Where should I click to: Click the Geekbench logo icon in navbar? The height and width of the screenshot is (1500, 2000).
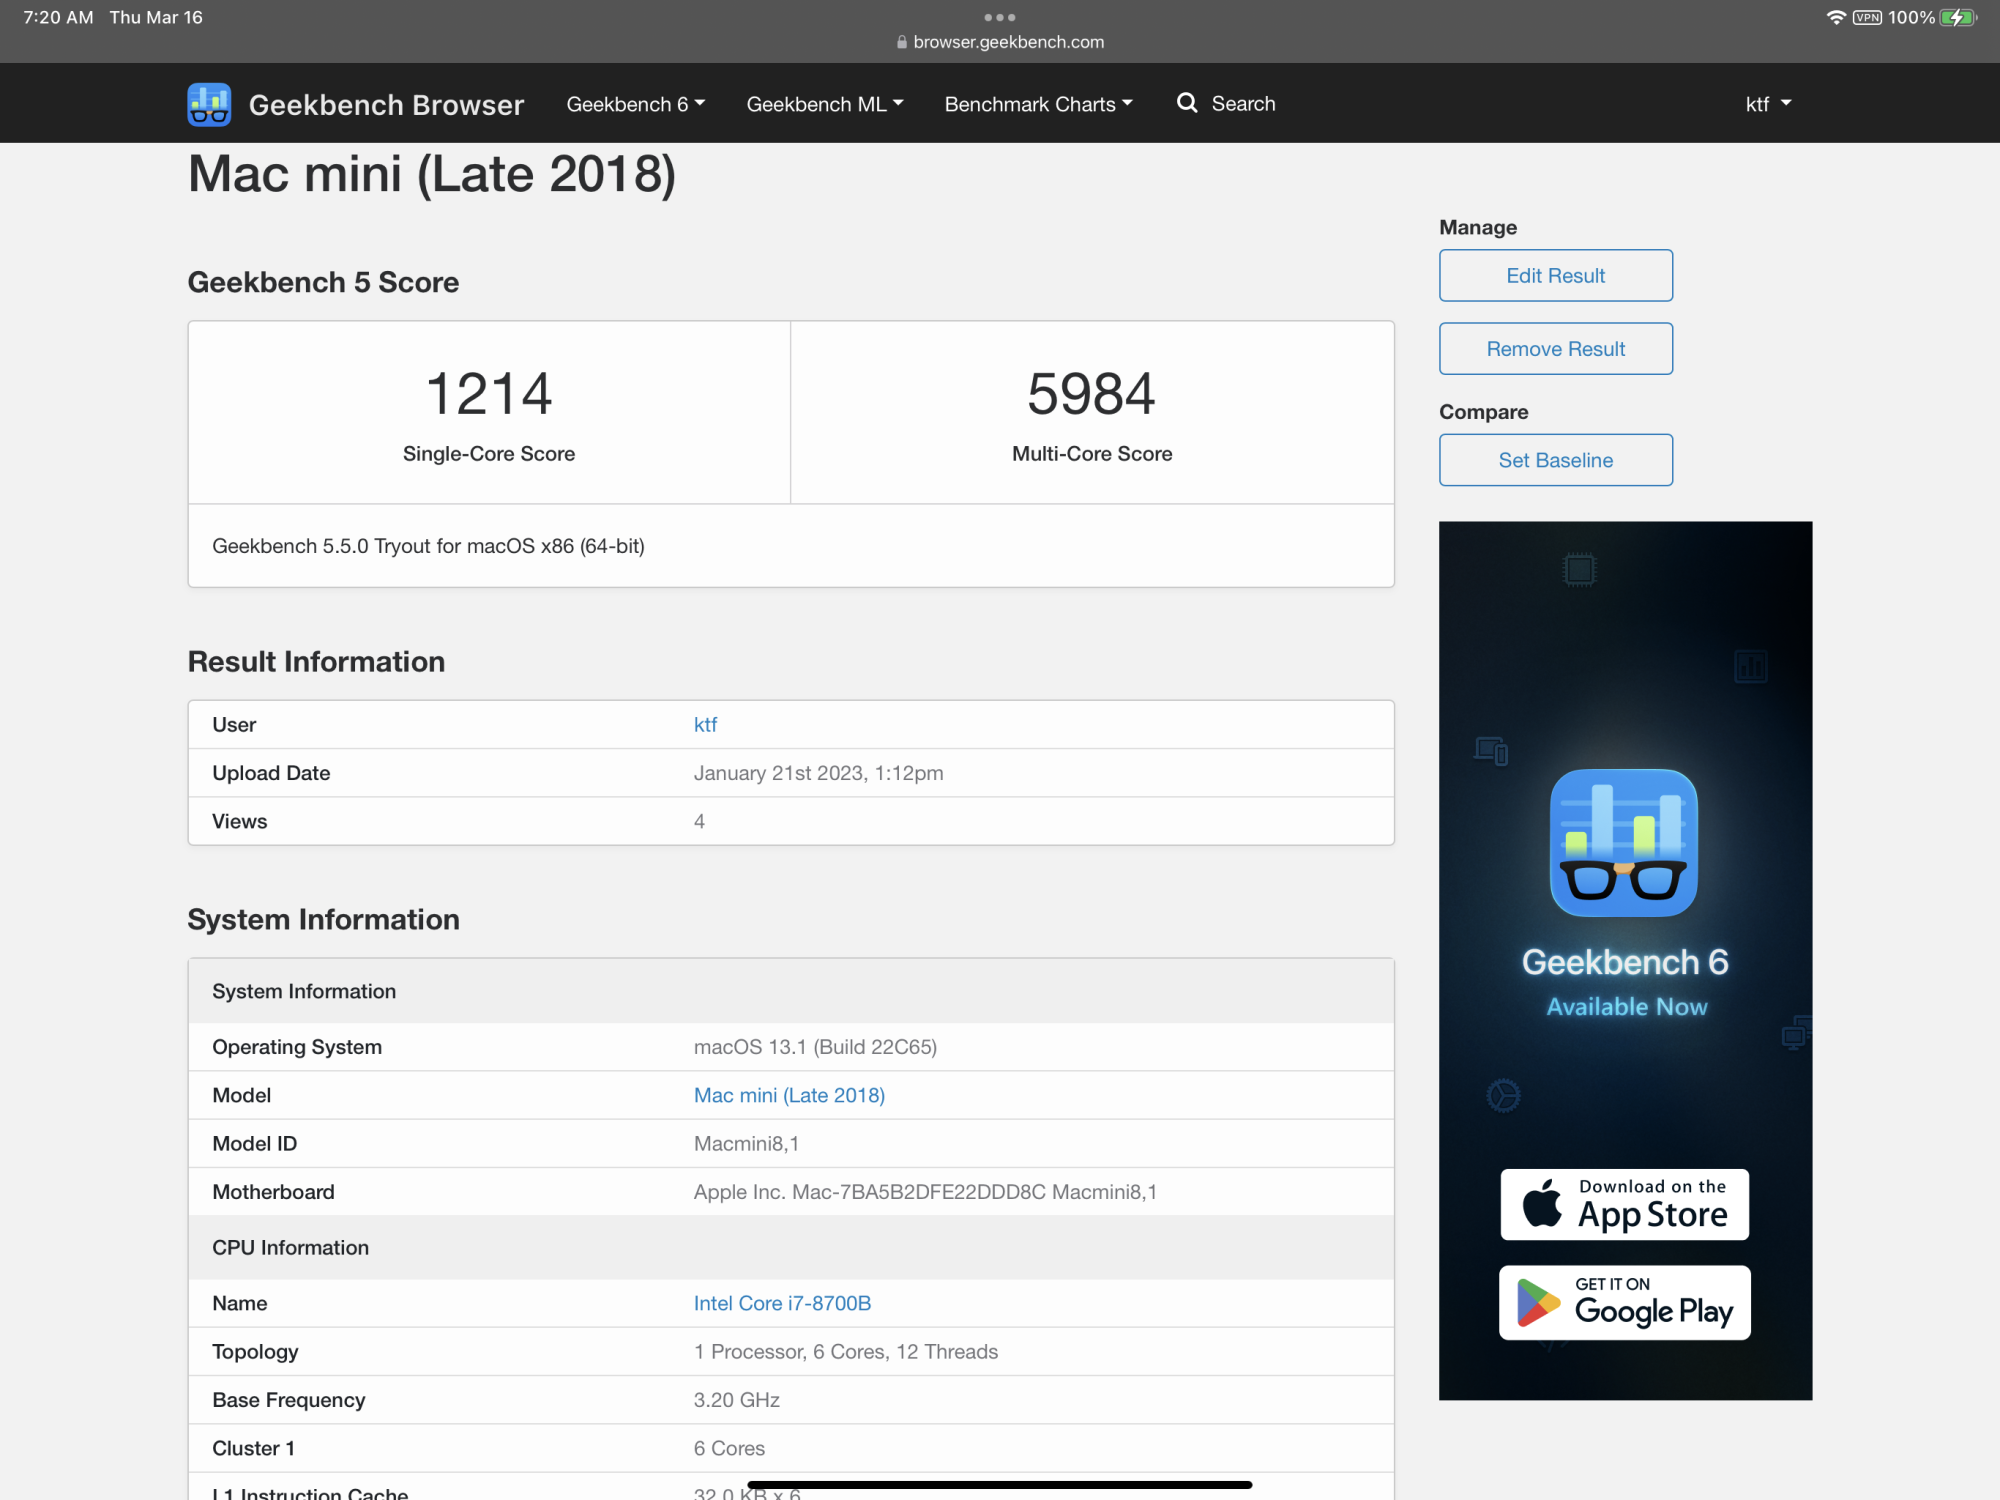[209, 104]
